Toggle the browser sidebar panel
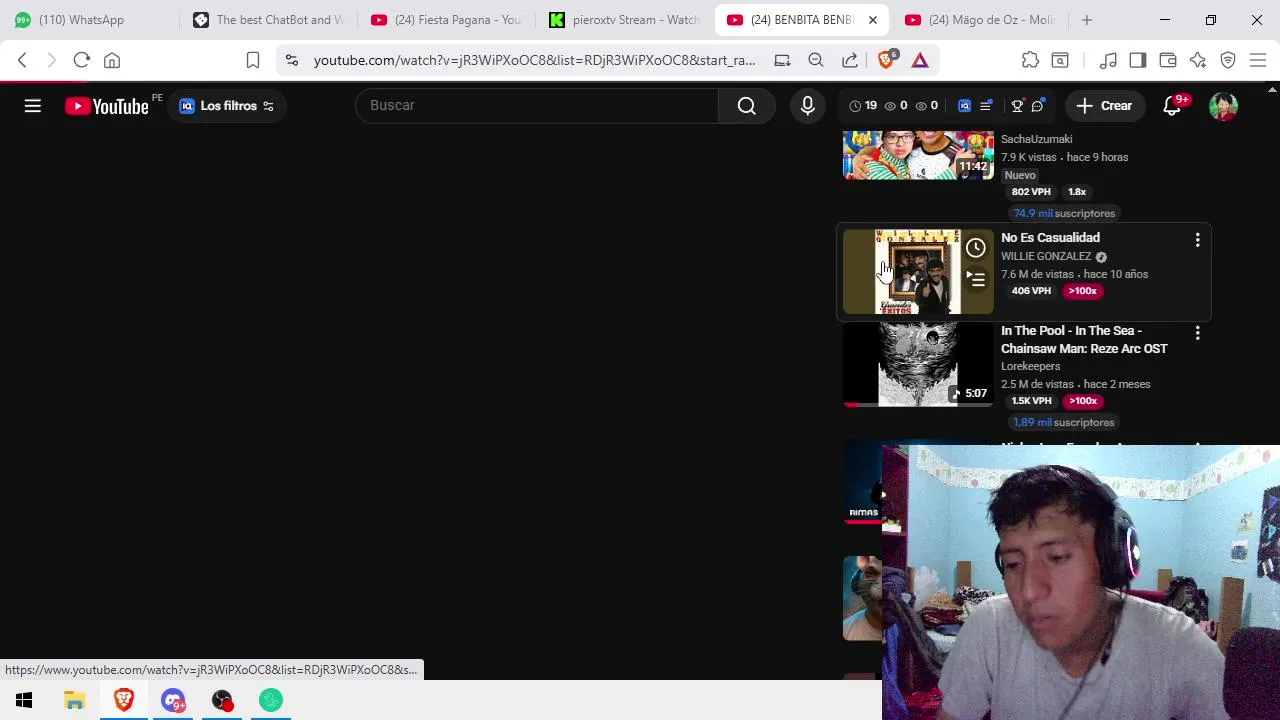The width and height of the screenshot is (1280, 720). [1138, 60]
